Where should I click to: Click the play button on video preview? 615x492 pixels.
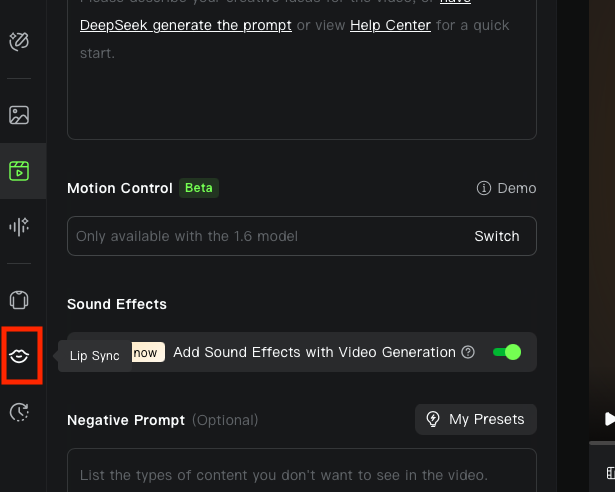coord(609,419)
